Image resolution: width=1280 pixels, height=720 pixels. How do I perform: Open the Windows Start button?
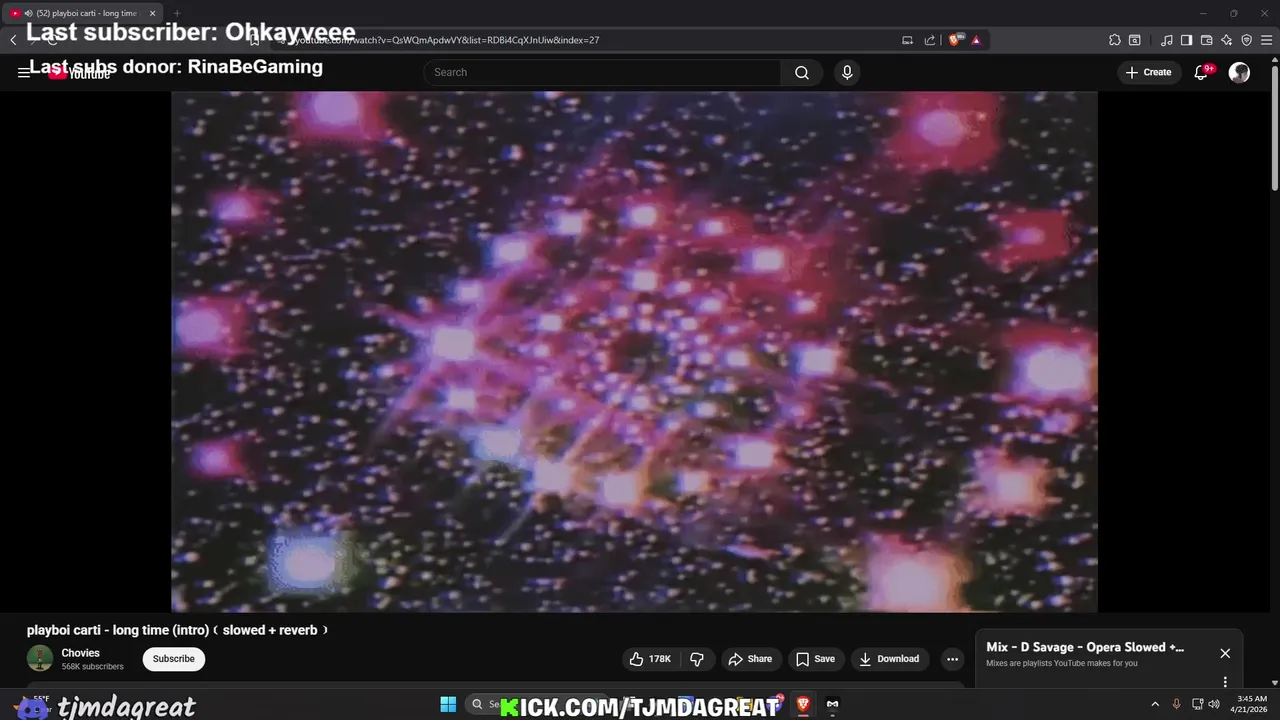click(448, 704)
